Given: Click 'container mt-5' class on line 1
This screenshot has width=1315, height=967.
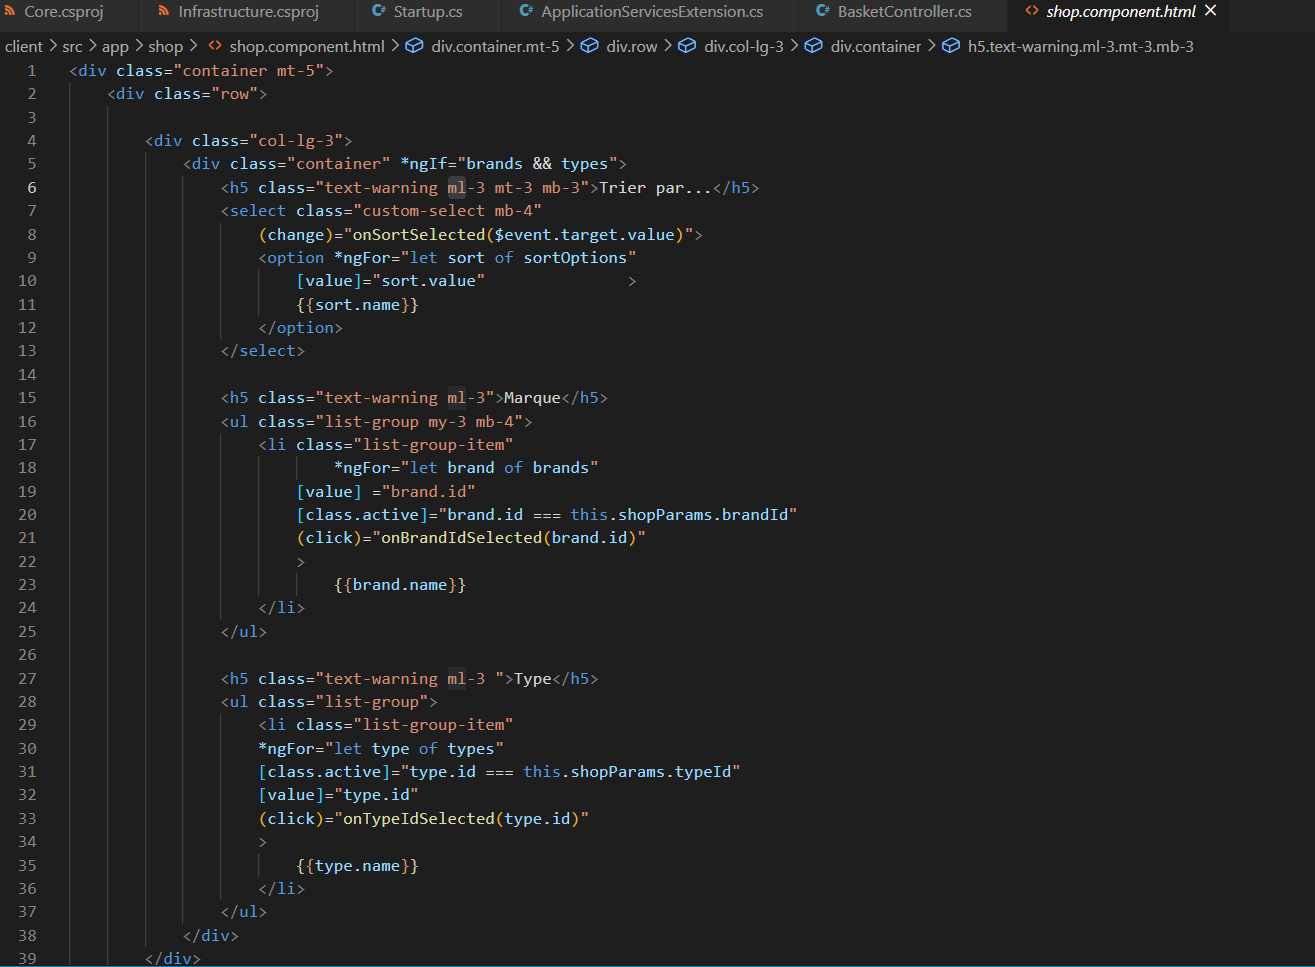Looking at the screenshot, I should 248,71.
